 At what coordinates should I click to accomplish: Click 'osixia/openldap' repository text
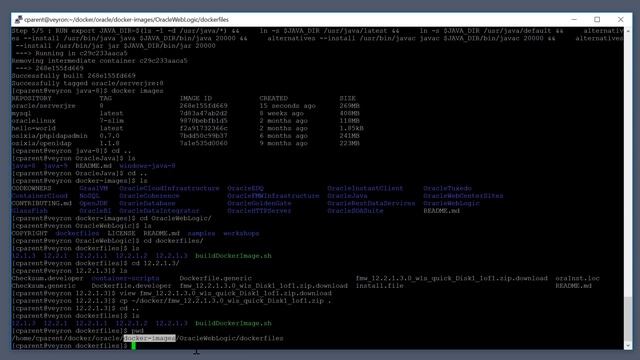point(42,143)
